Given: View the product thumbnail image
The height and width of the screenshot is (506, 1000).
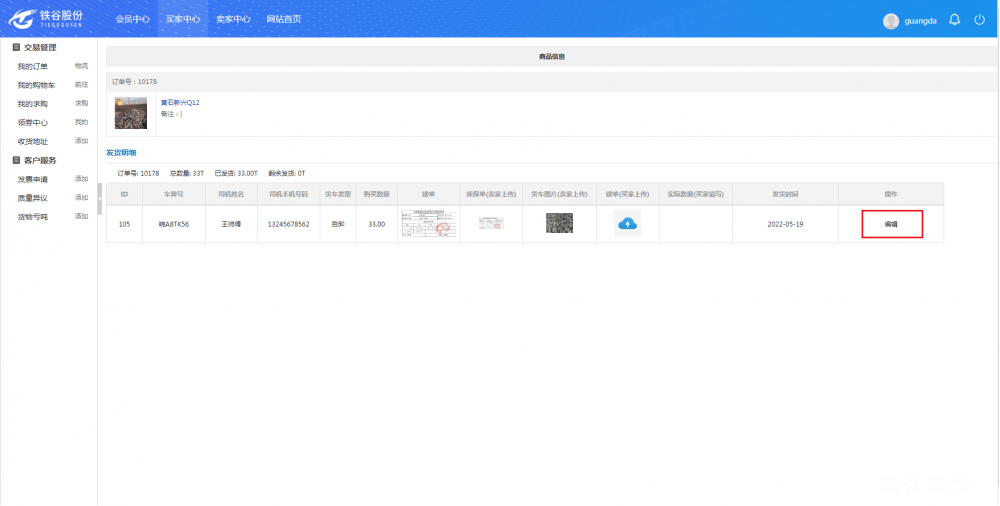Looking at the screenshot, I should 131,112.
